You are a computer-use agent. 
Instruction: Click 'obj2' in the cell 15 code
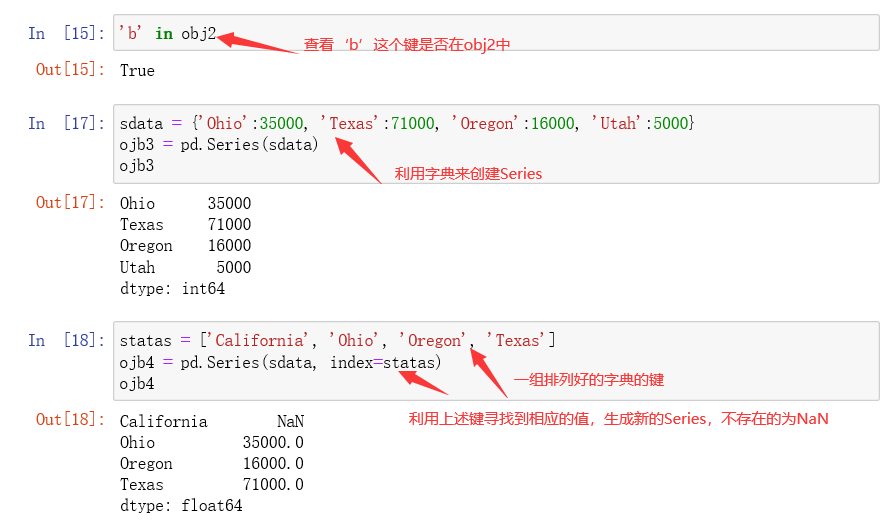pyautogui.click(x=199, y=34)
